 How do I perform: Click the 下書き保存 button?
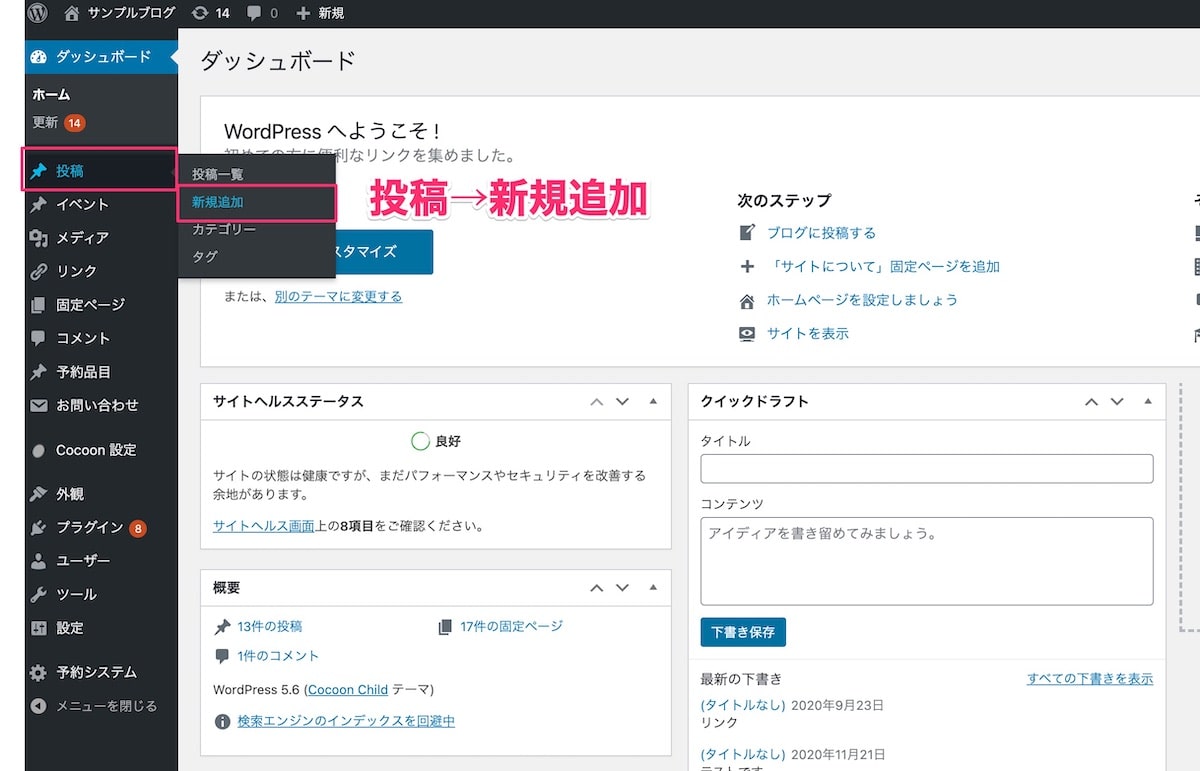point(743,633)
